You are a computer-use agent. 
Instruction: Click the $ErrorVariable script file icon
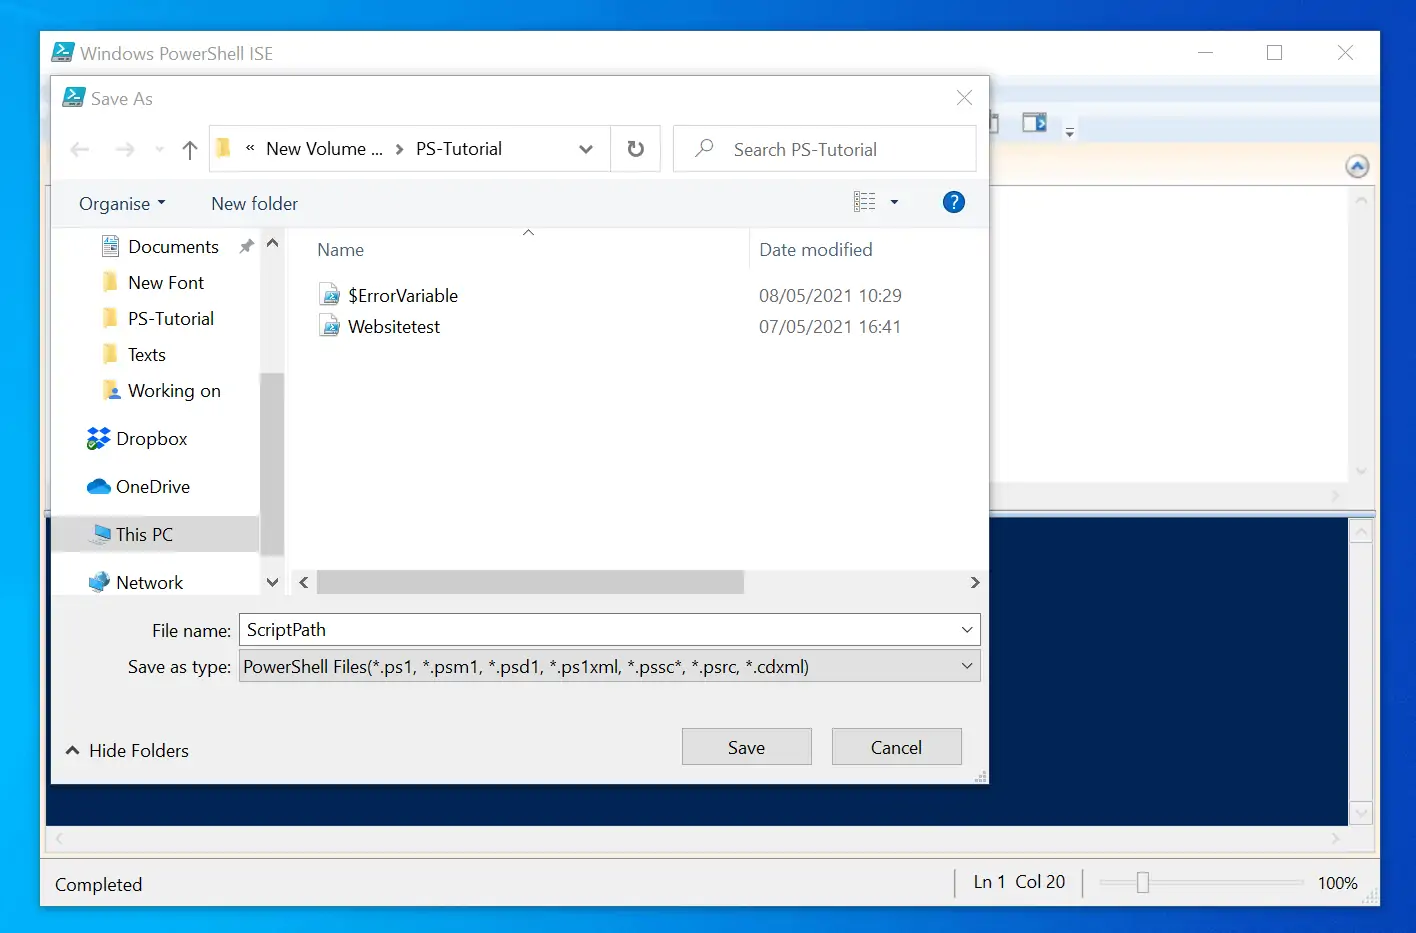click(330, 295)
